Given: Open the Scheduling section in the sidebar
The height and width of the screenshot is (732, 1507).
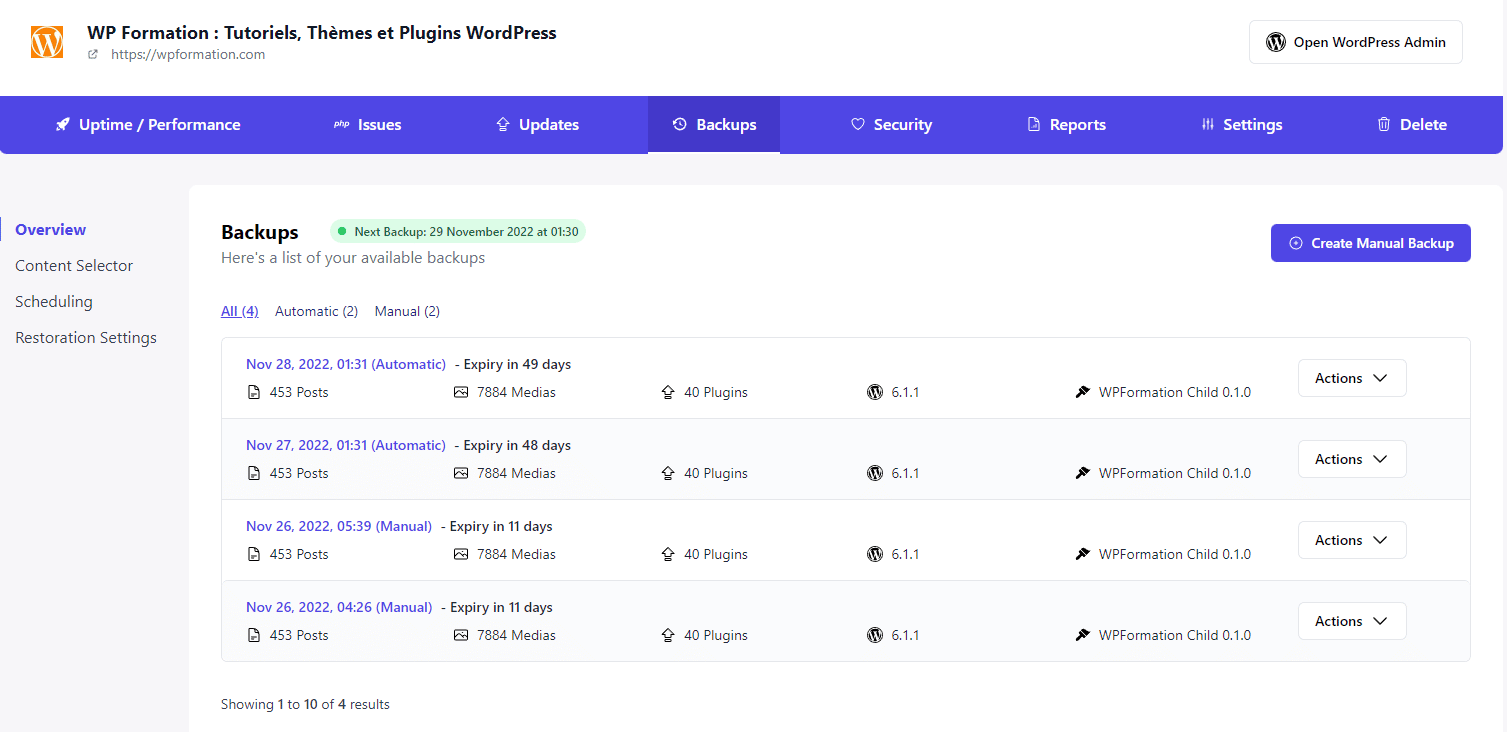Looking at the screenshot, I should coord(54,302).
